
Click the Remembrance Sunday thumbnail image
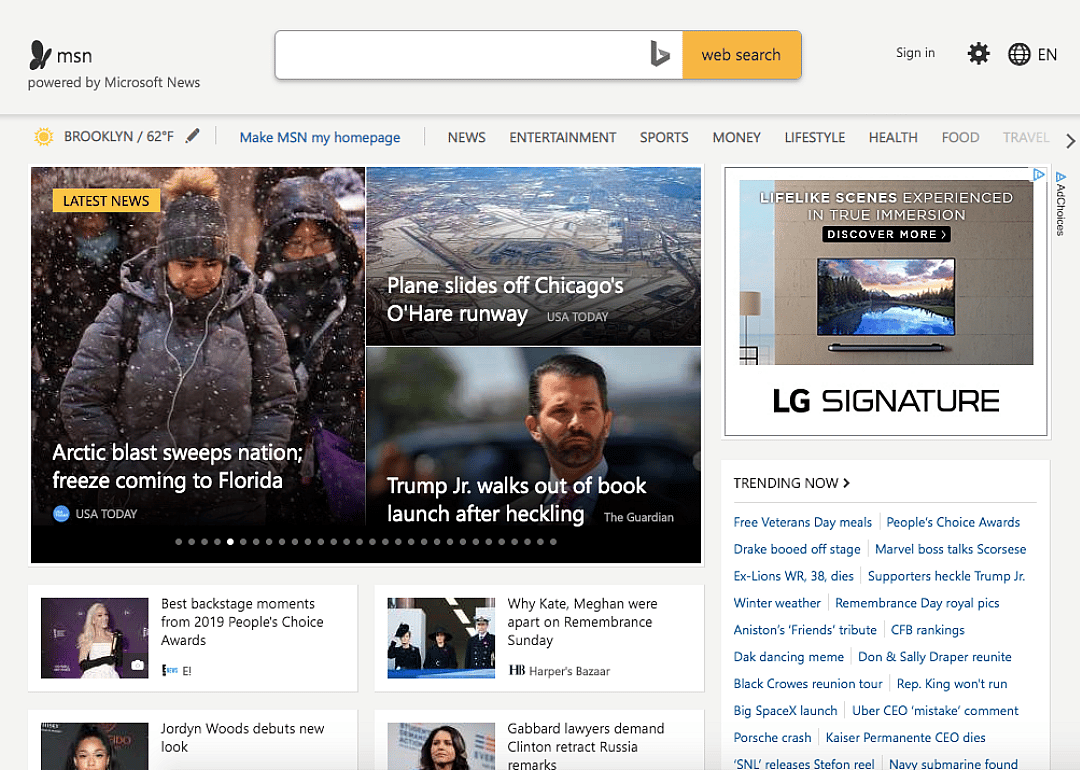441,638
